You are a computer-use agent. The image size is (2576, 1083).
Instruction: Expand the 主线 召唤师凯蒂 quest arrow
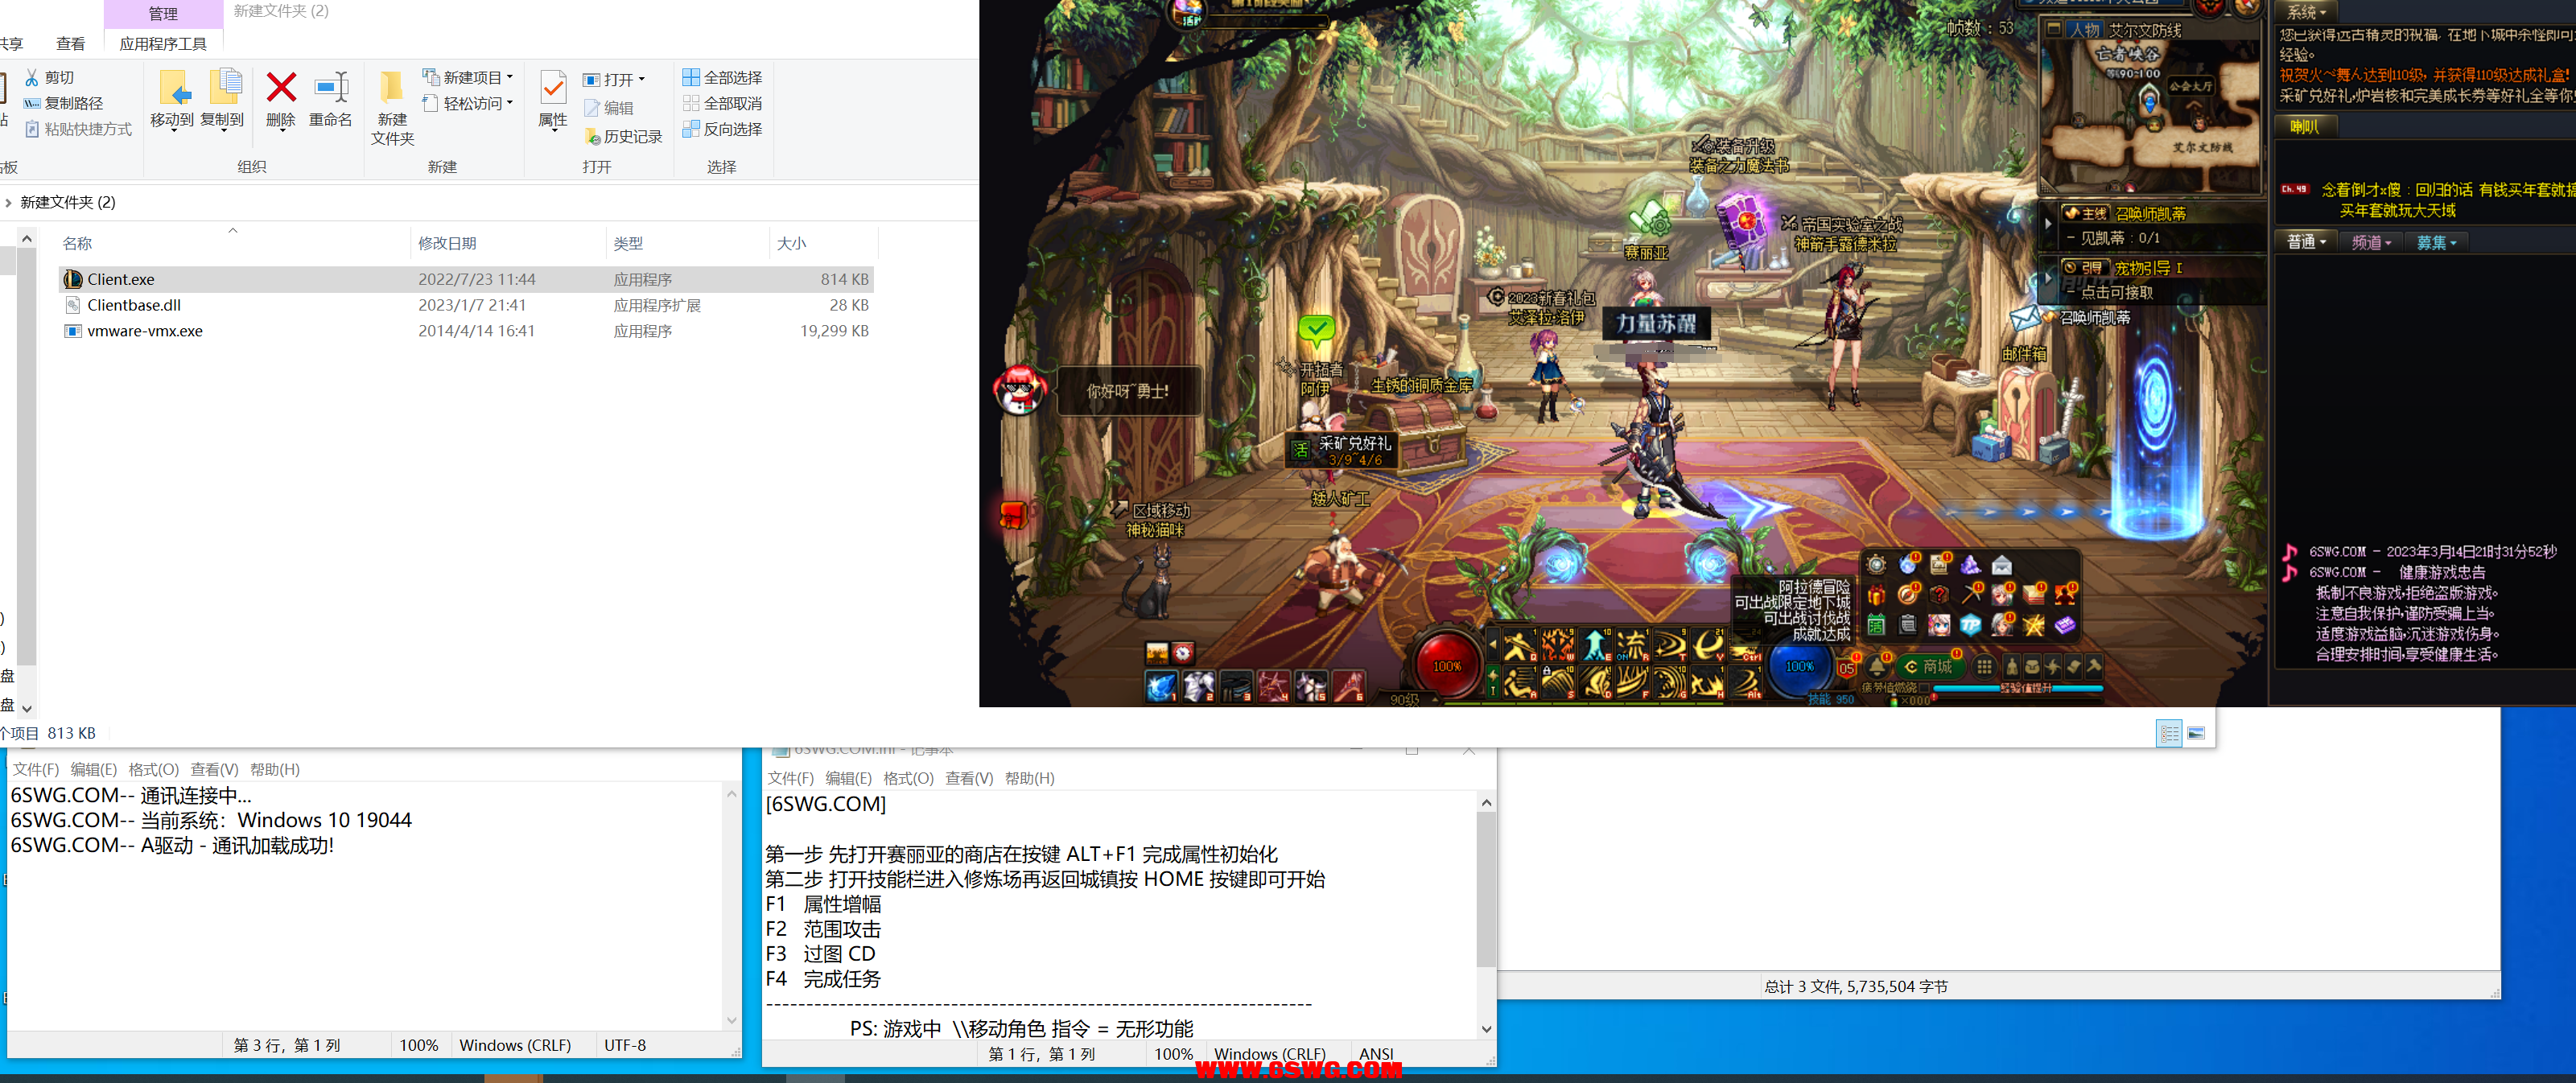2049,224
